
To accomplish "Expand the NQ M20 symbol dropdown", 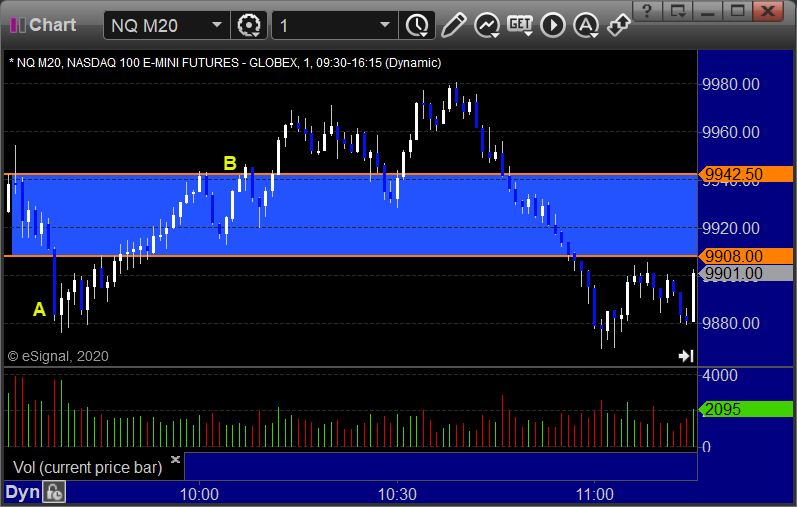I will tap(217, 25).
